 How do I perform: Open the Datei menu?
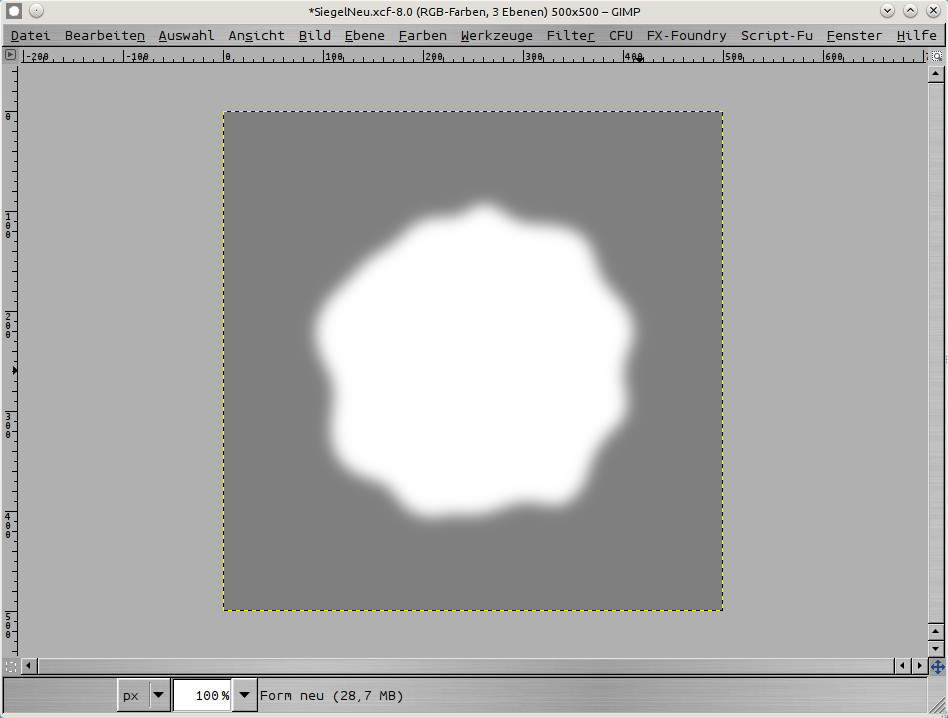tap(30, 35)
